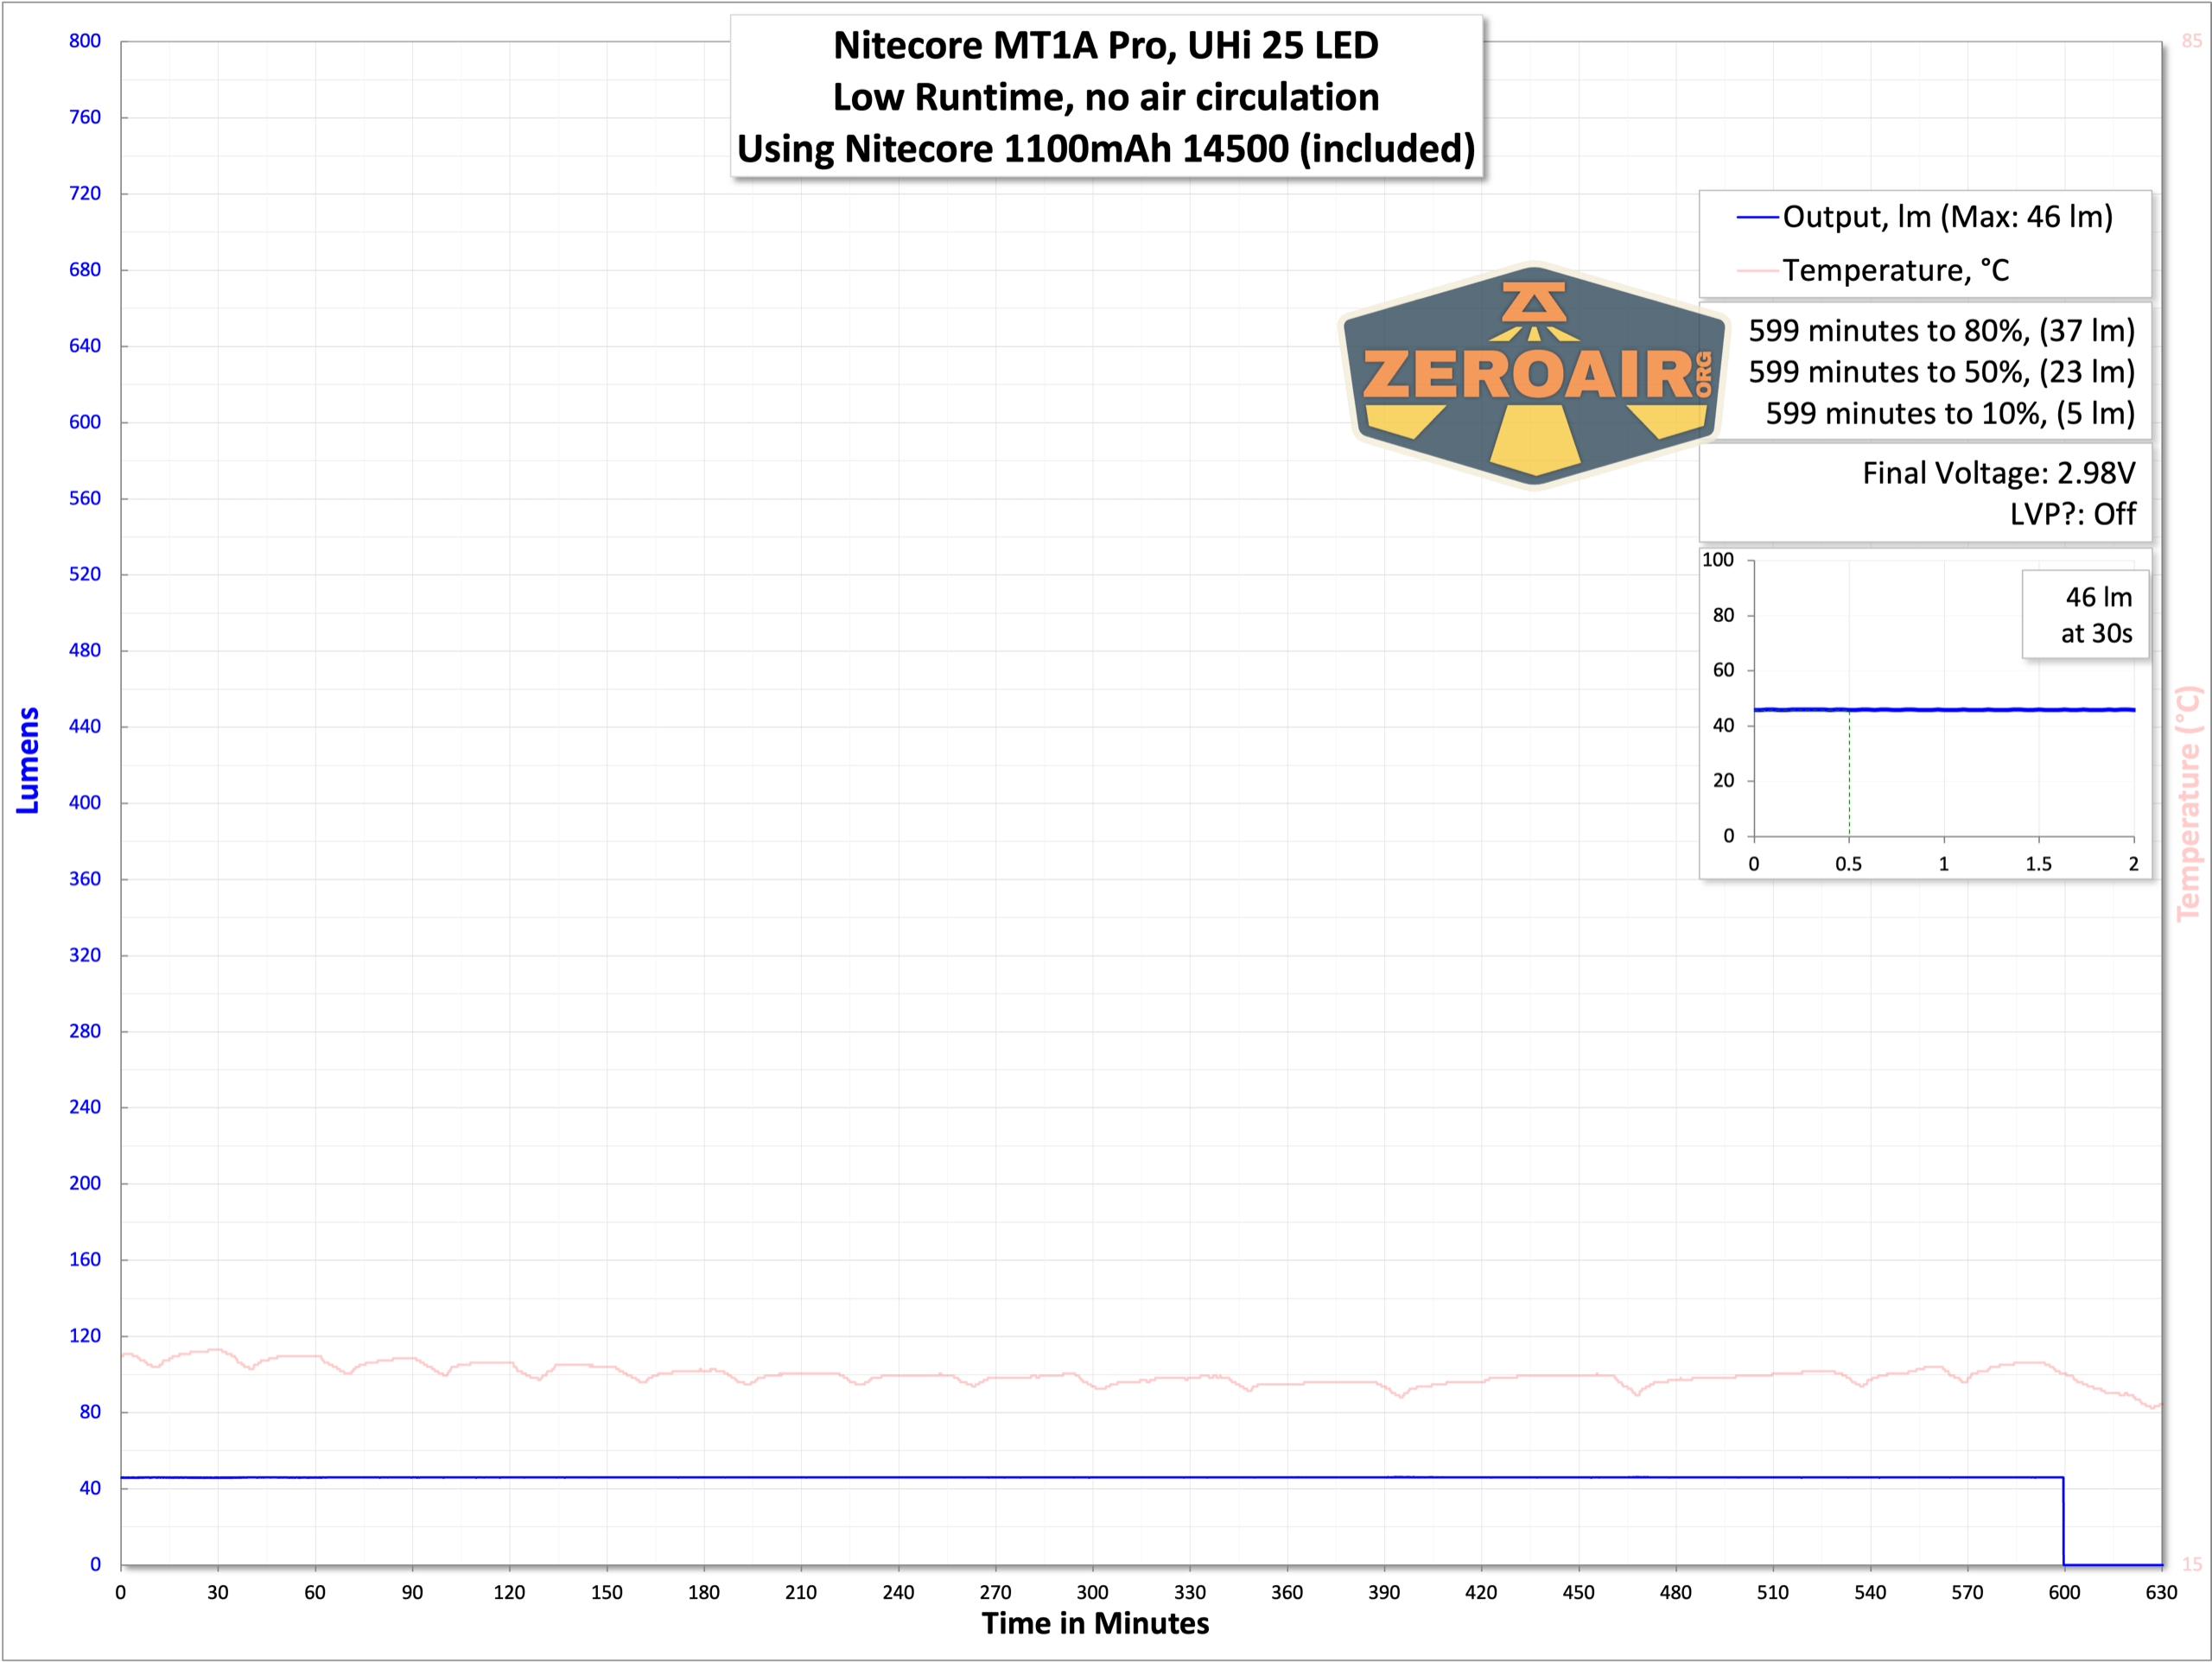
Task: Click the 300 tick label on time axis
Action: pos(1092,1593)
